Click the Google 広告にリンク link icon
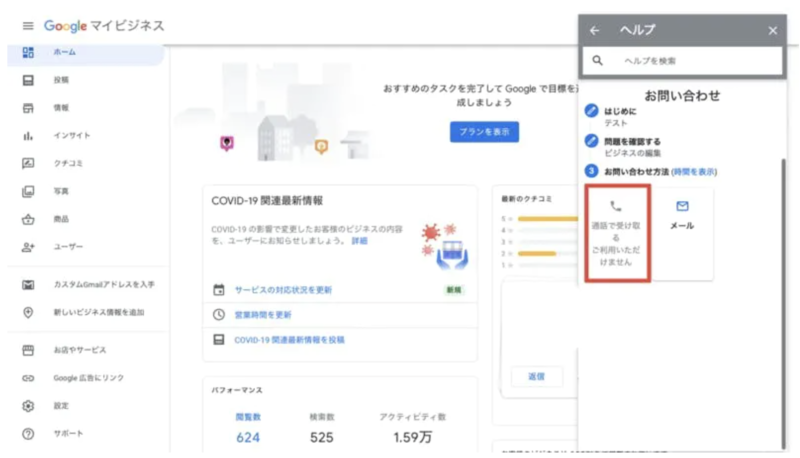The width and height of the screenshot is (800, 458). tap(28, 378)
